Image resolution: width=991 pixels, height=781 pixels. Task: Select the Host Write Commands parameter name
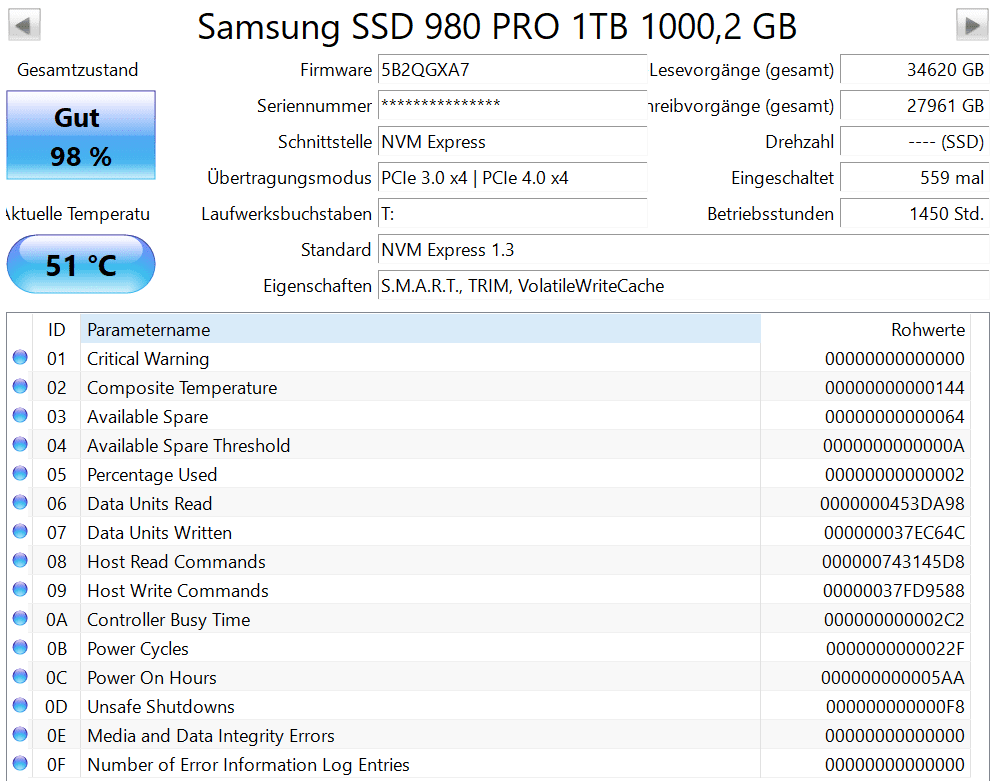(178, 591)
